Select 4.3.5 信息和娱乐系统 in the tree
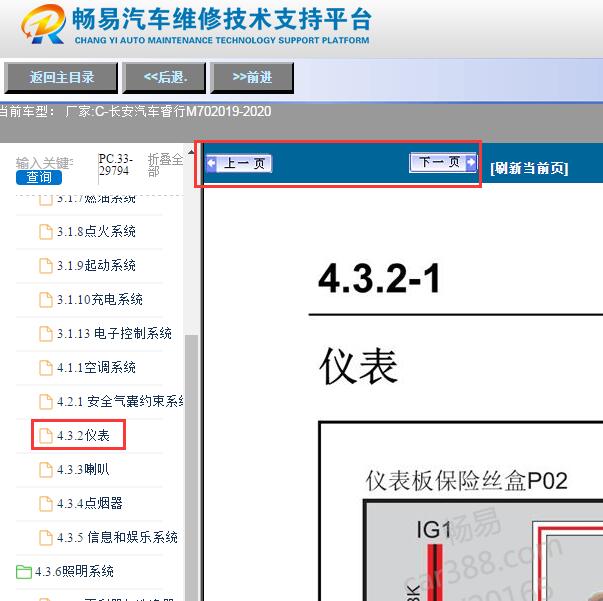The image size is (603, 601). click(117, 537)
